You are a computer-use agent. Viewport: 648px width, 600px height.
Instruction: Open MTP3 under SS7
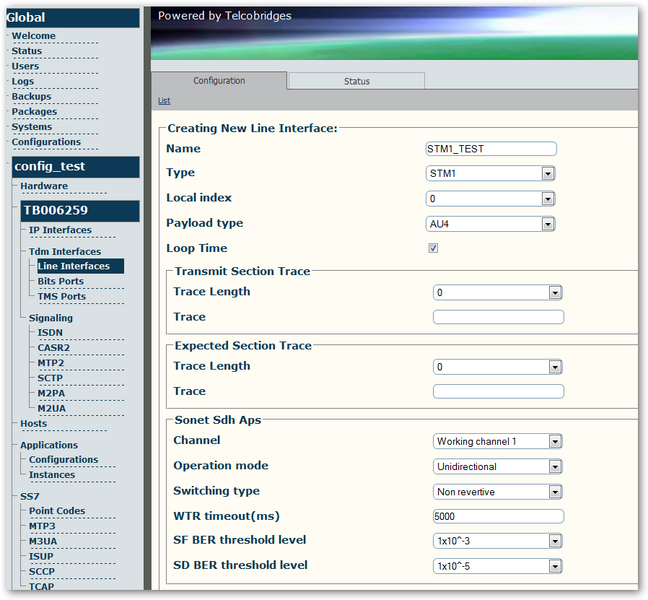42,526
